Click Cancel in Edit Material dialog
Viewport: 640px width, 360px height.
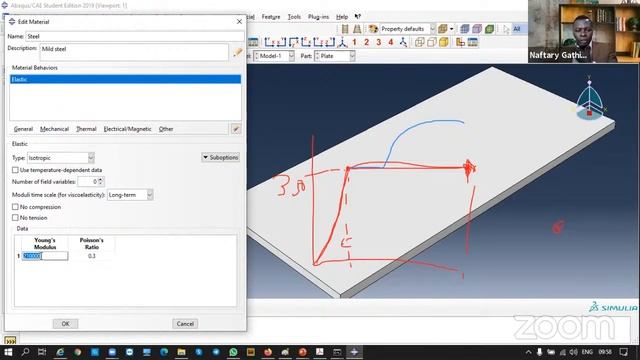pyautogui.click(x=185, y=324)
